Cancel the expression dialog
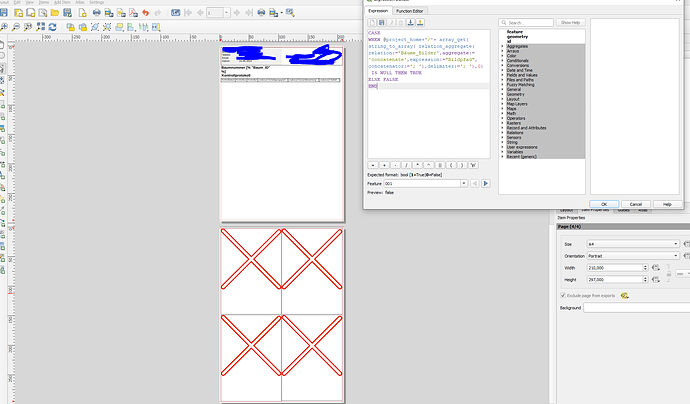 click(x=635, y=204)
